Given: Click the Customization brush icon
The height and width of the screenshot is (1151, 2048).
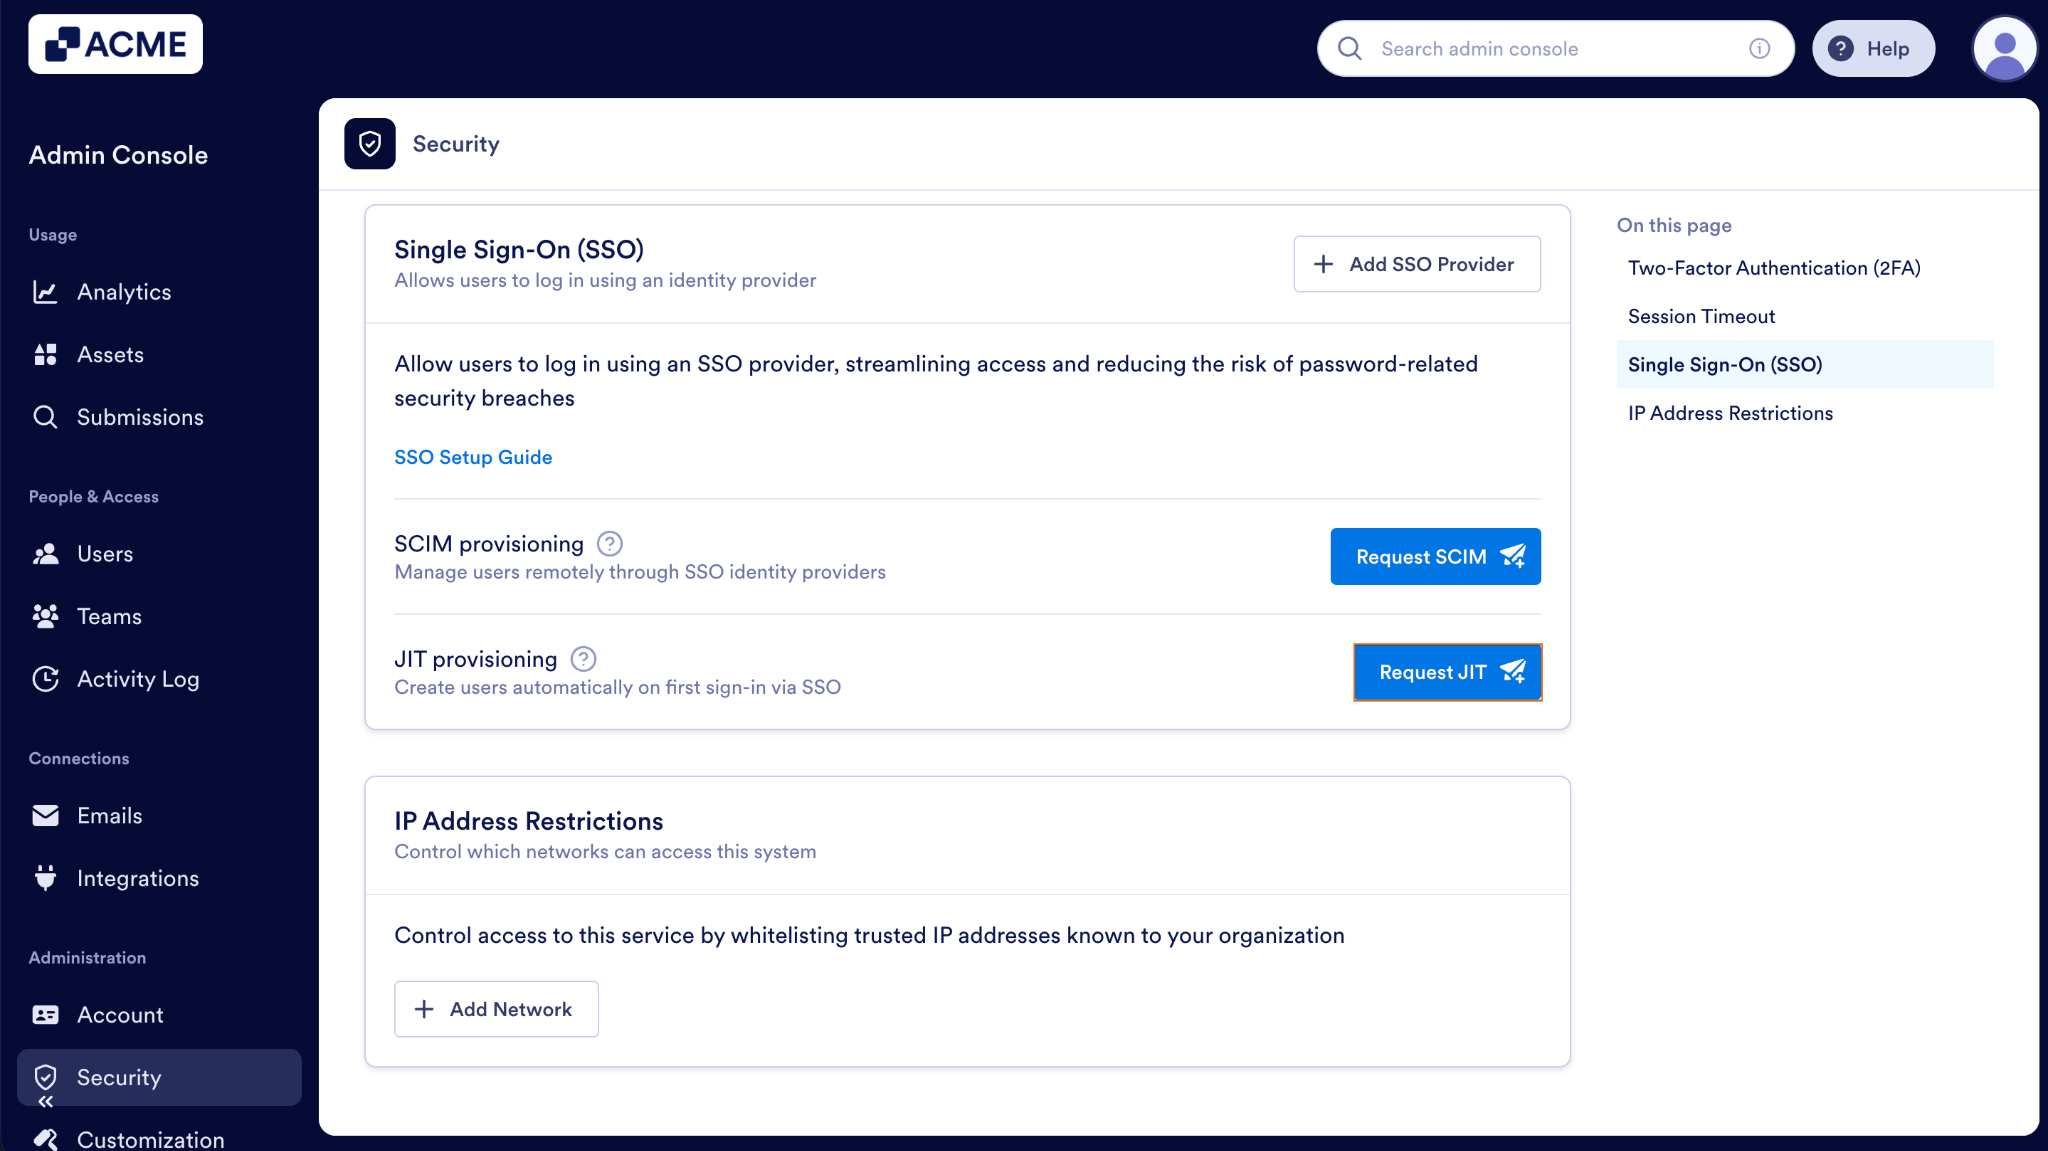Looking at the screenshot, I should click(45, 1139).
